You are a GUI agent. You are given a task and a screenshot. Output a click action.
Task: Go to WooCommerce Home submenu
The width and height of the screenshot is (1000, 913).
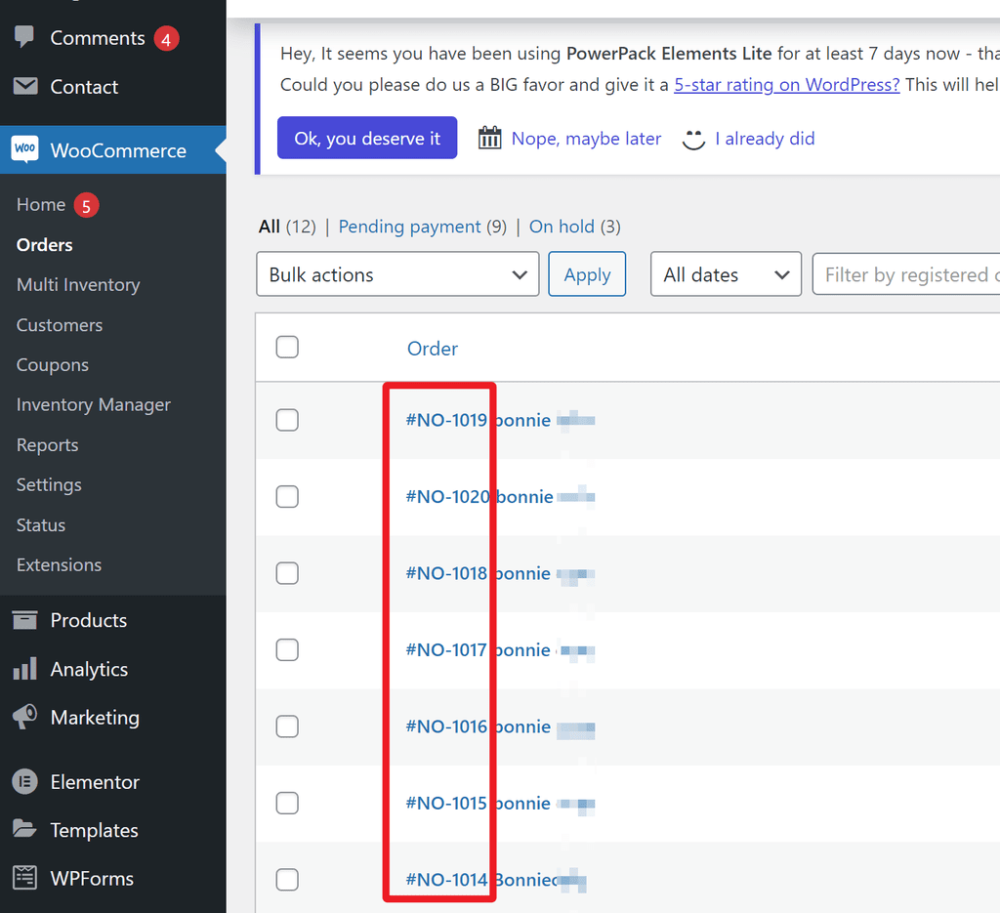(41, 205)
